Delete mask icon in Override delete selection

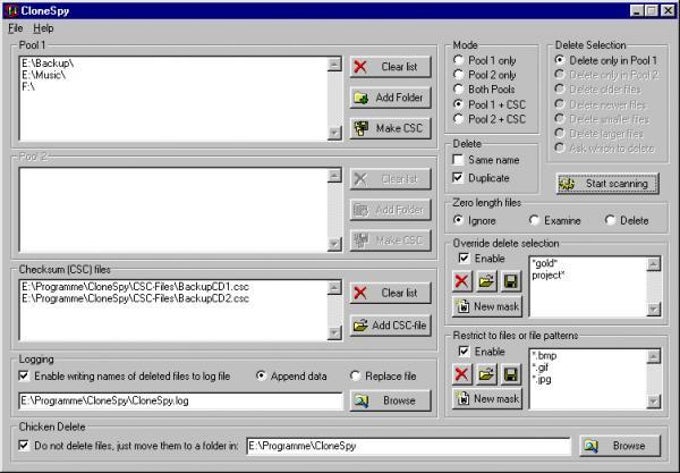click(462, 281)
